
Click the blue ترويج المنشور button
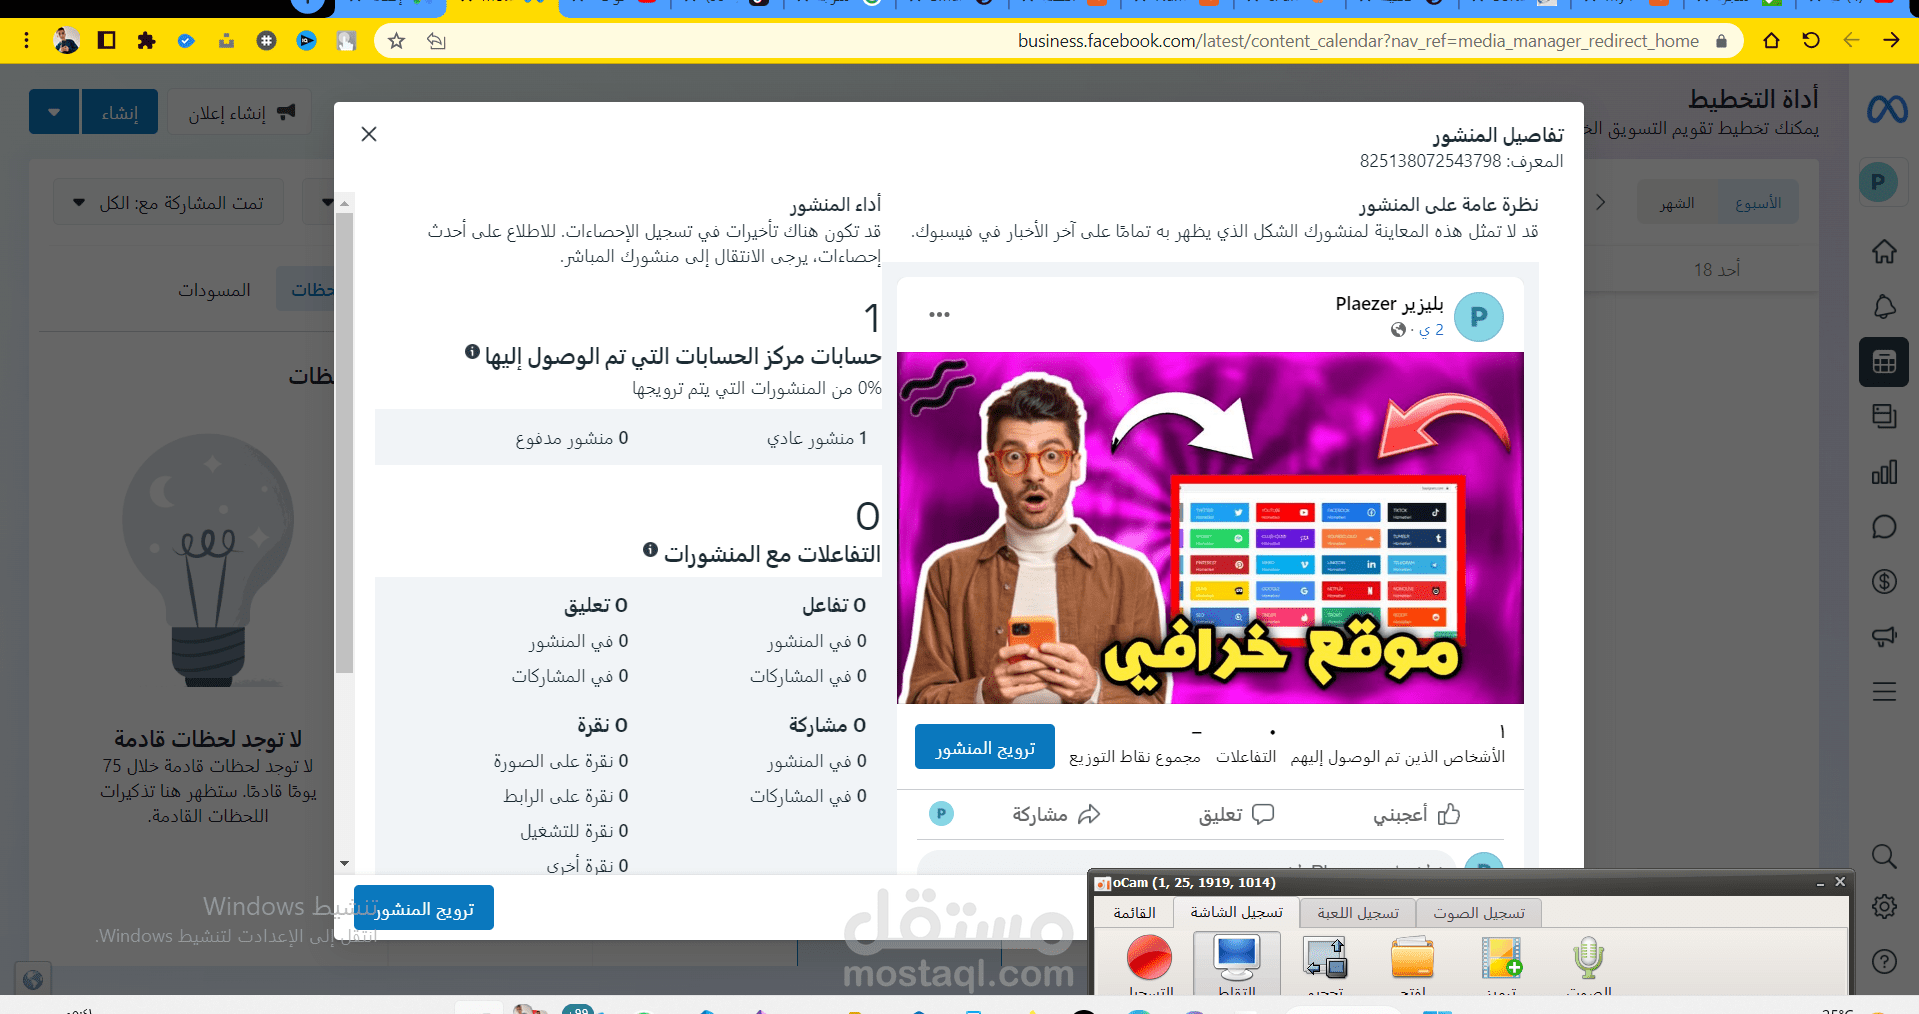(x=983, y=746)
